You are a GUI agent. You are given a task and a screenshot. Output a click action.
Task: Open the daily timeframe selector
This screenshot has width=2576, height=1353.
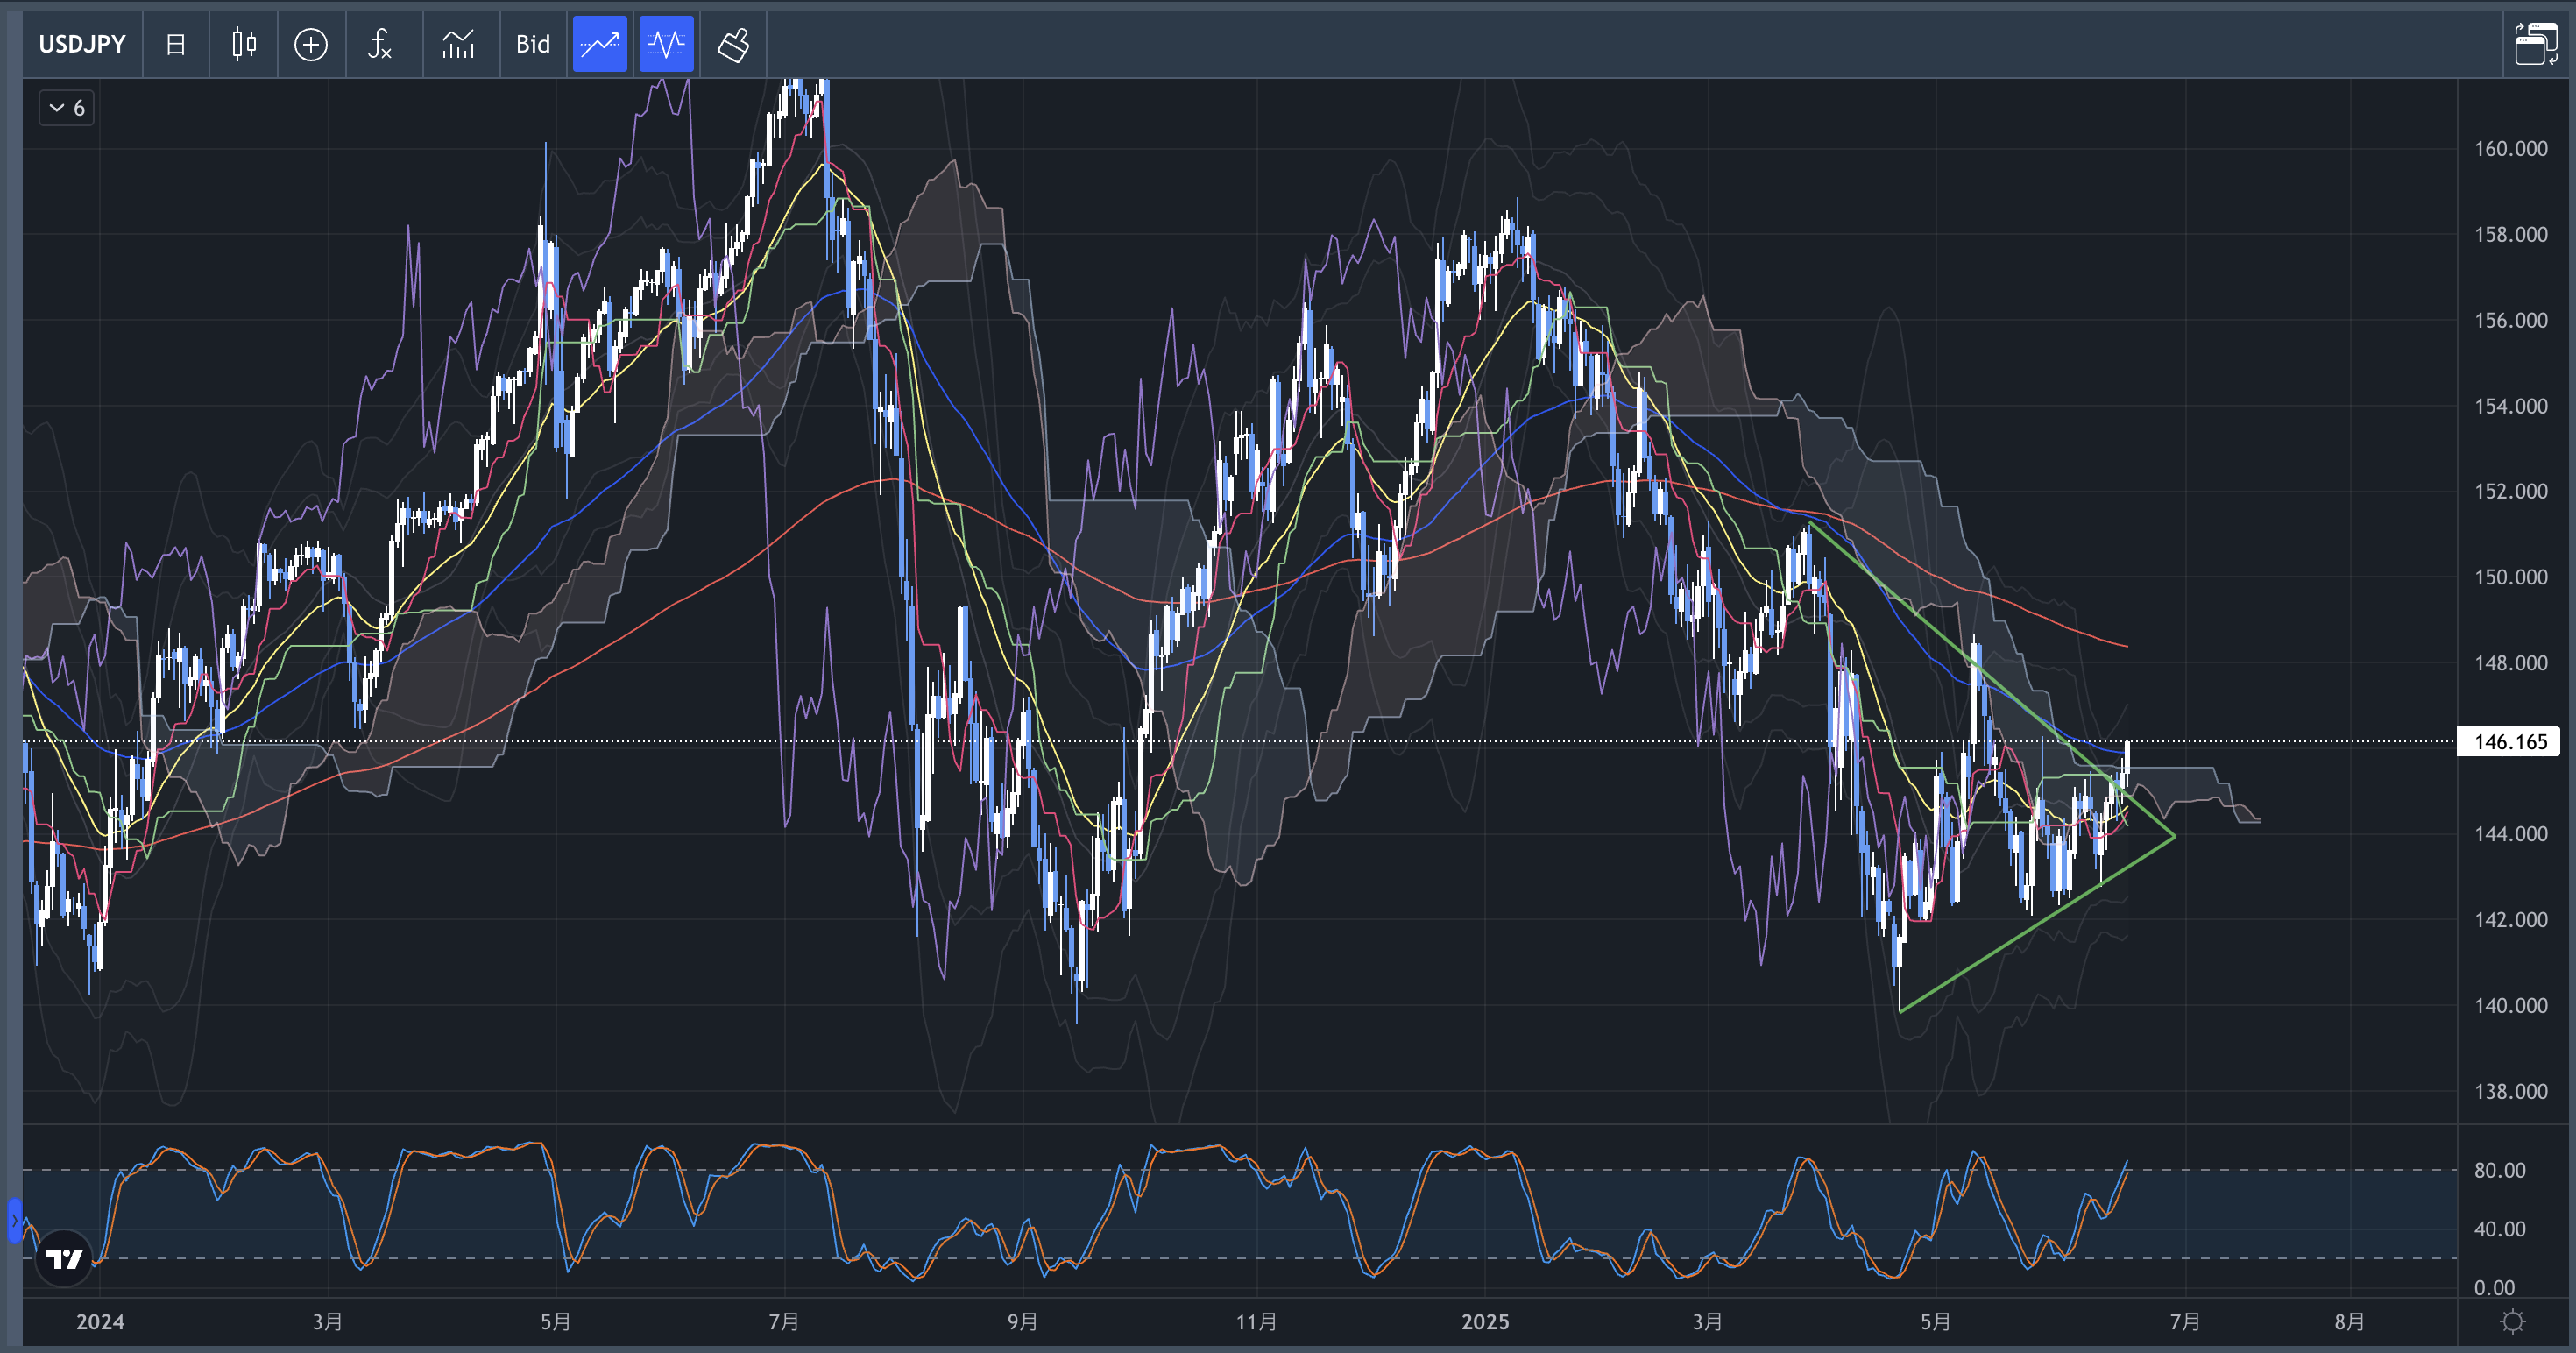click(176, 44)
